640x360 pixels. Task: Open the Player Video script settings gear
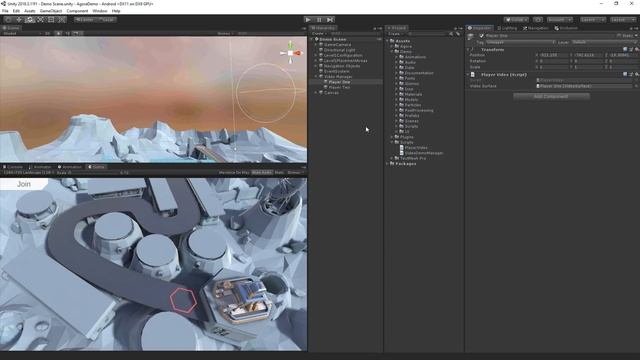pyautogui.click(x=636, y=74)
